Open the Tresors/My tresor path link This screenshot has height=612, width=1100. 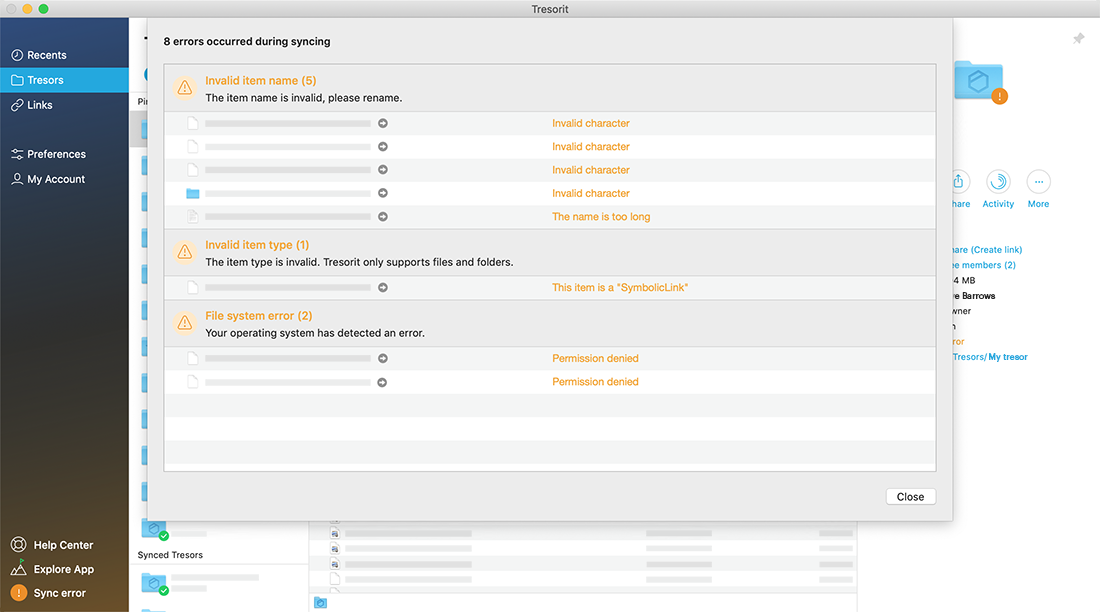(990, 356)
